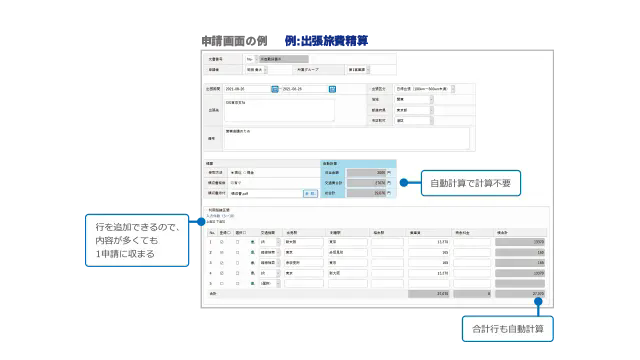Click the fare field showing 11,170 in row 1

pos(429,242)
